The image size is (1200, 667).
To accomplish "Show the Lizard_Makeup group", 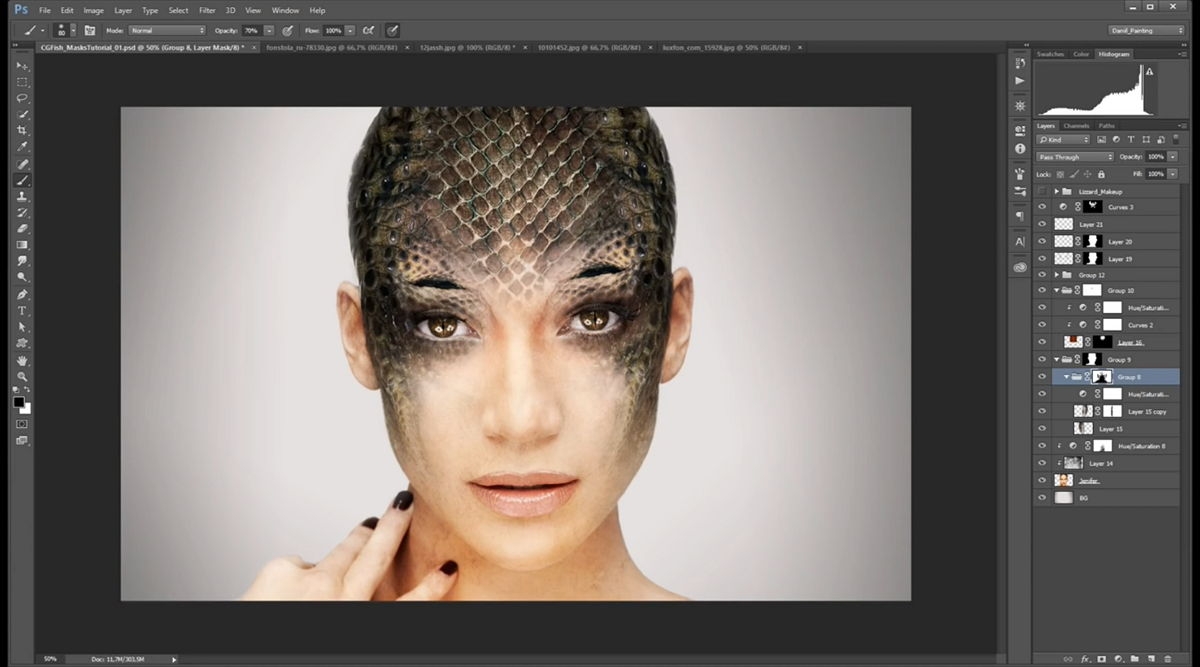I will (1042, 191).
